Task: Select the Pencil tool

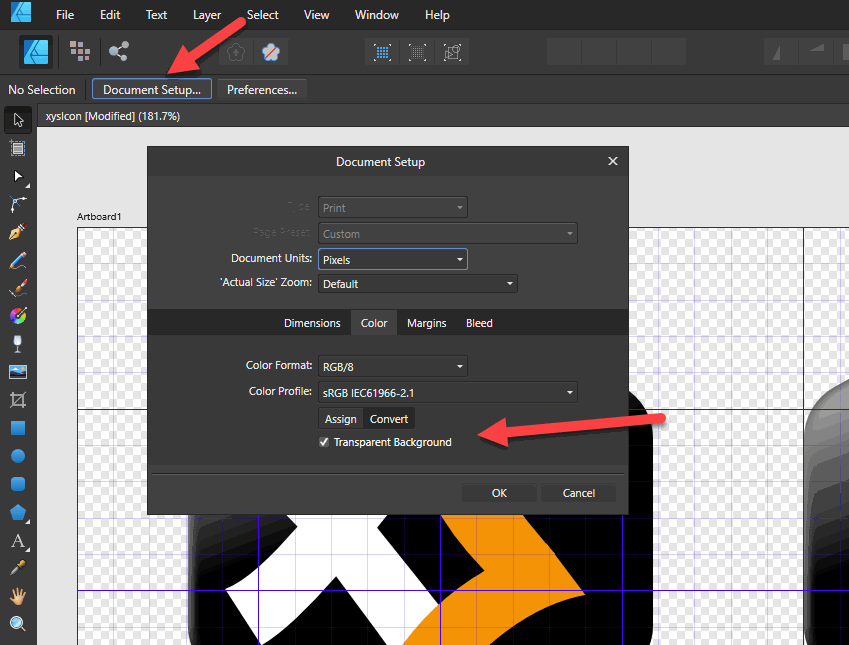Action: click(x=18, y=260)
